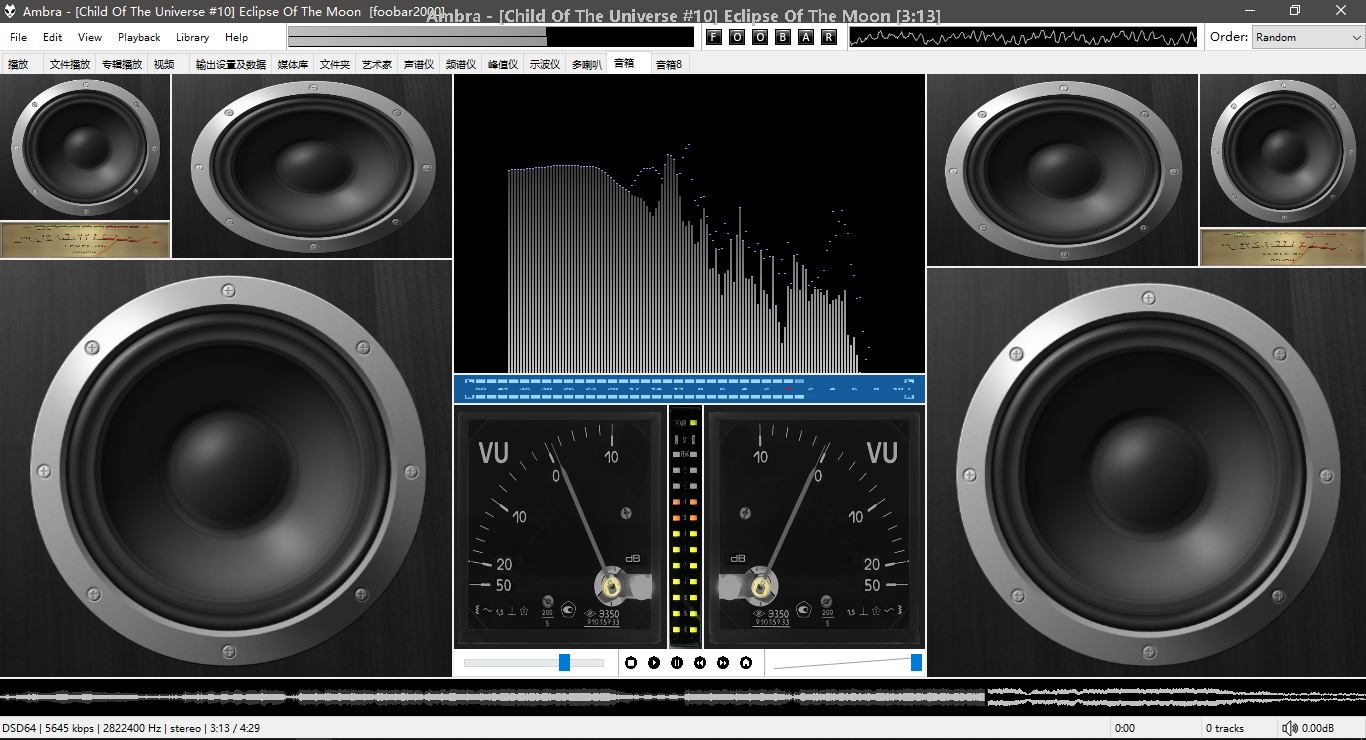
Task: Click the 'B' toolbar button
Action: tap(783, 37)
